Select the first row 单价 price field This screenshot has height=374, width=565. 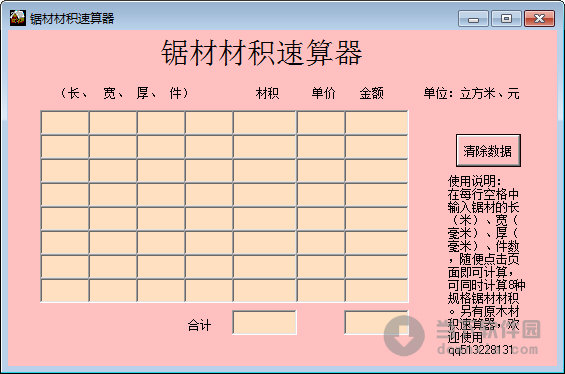click(x=321, y=123)
